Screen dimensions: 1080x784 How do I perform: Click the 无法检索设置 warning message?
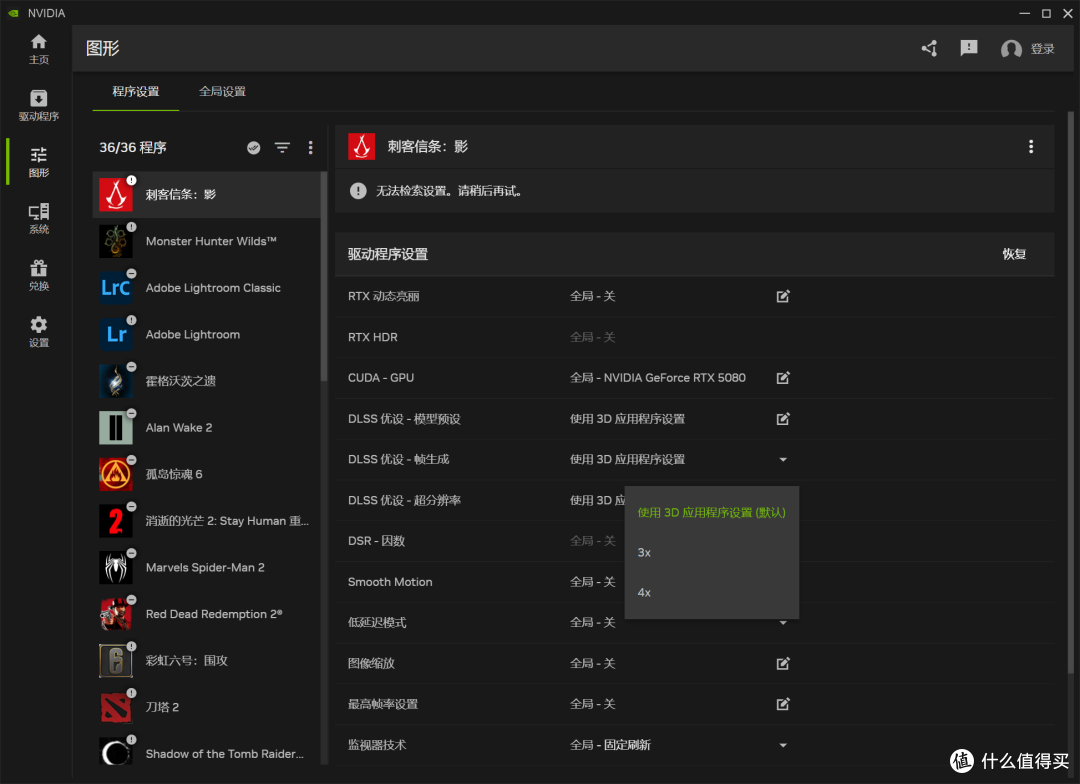click(x=448, y=191)
